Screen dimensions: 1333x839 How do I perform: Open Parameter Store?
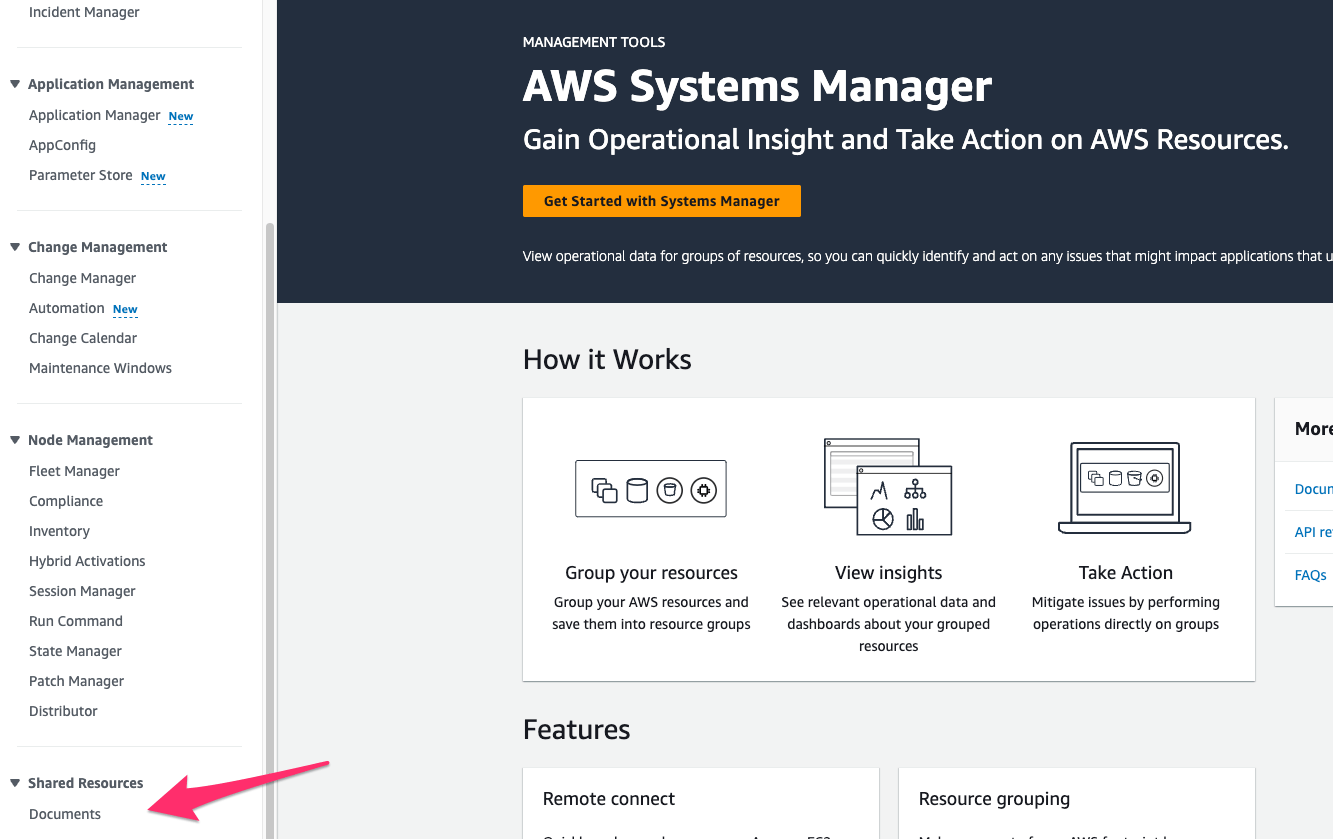(80, 175)
